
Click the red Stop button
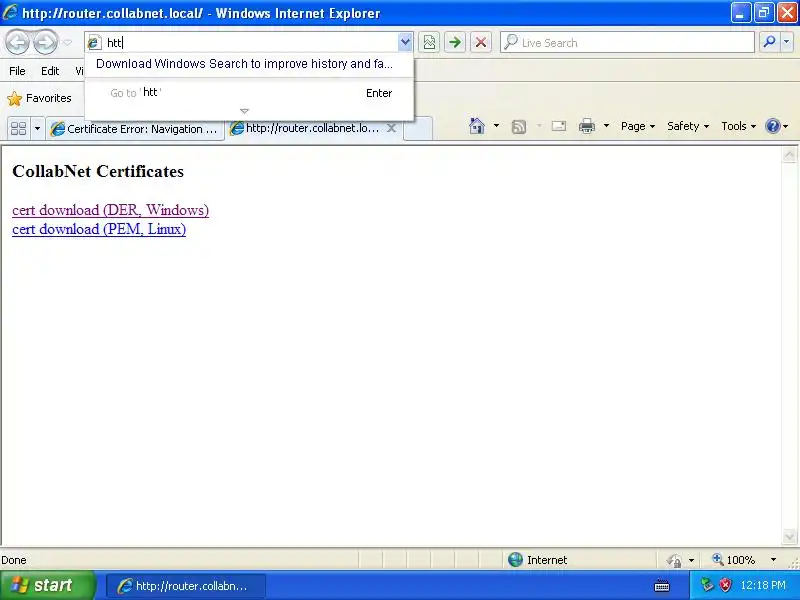[481, 43]
